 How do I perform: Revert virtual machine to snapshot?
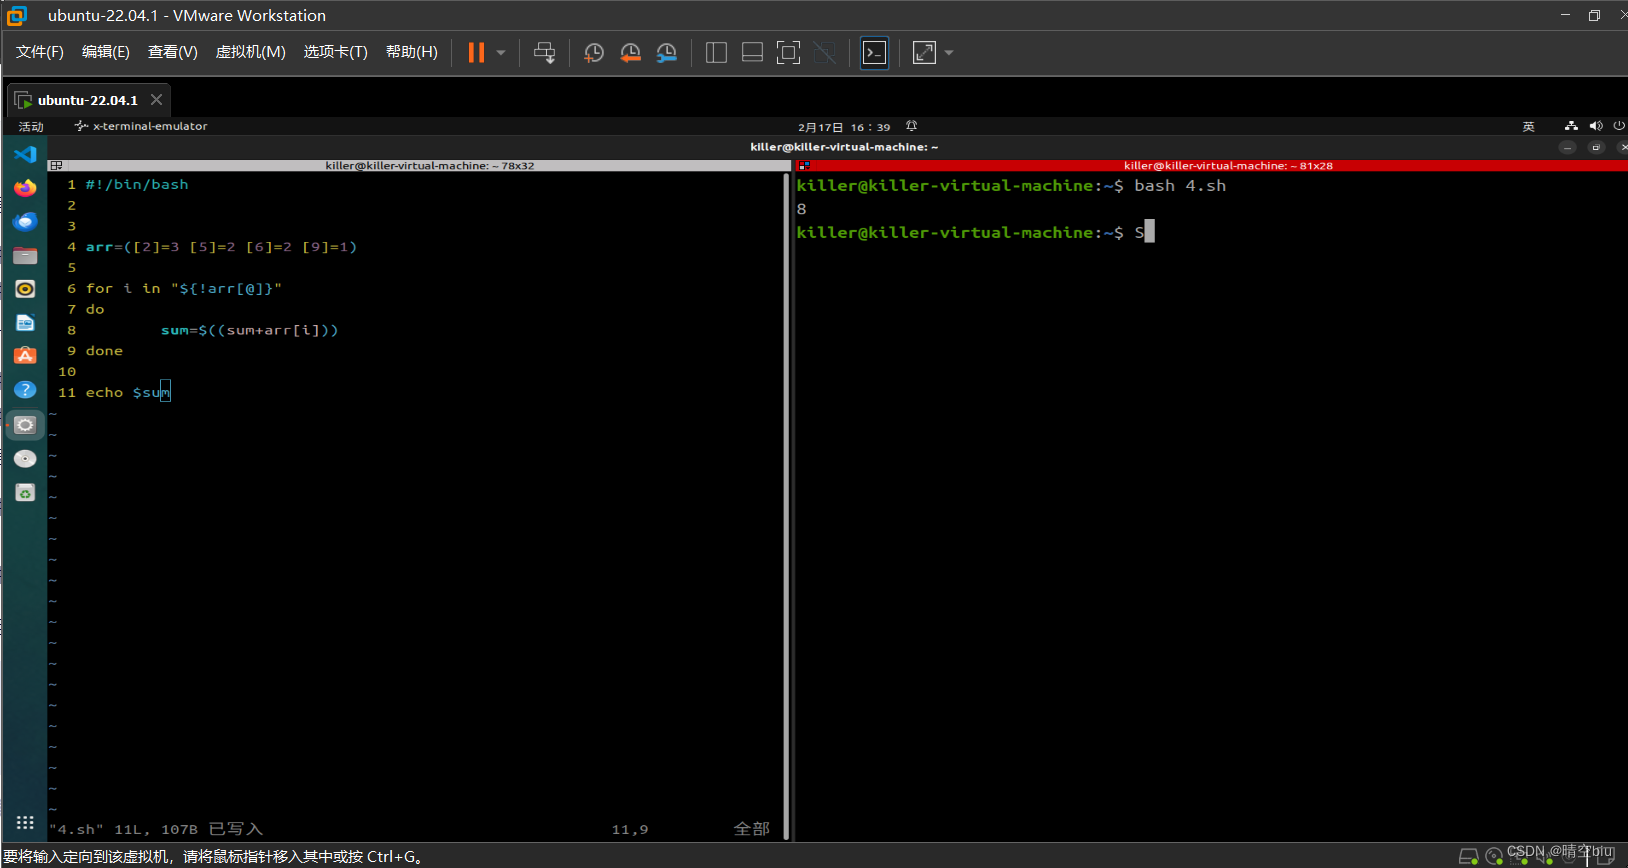630,53
